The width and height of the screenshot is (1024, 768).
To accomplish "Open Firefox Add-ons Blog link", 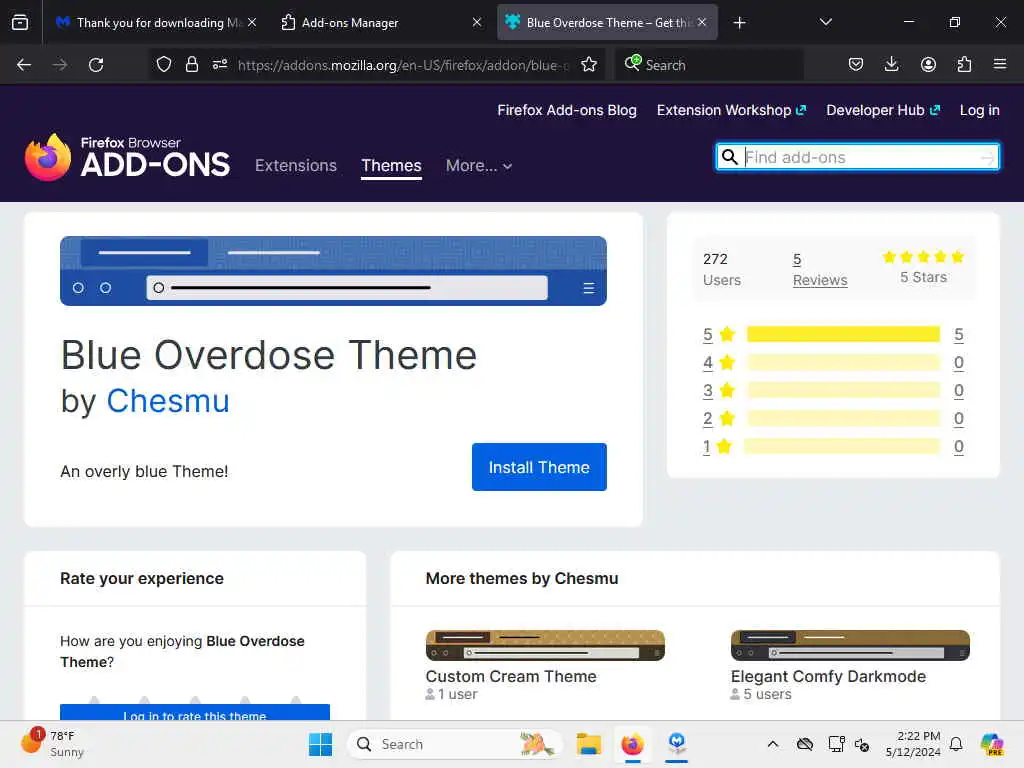I will 567,110.
